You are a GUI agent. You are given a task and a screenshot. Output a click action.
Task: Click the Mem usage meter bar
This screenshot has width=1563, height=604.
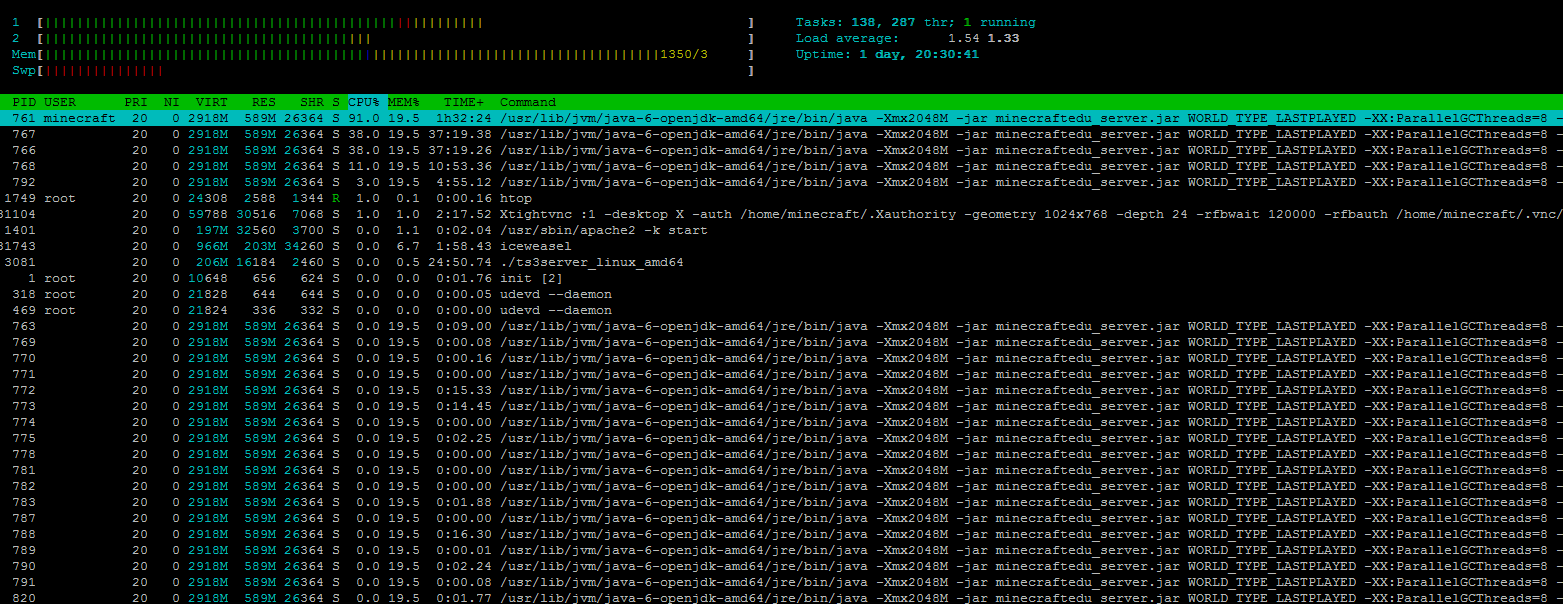[x=395, y=54]
